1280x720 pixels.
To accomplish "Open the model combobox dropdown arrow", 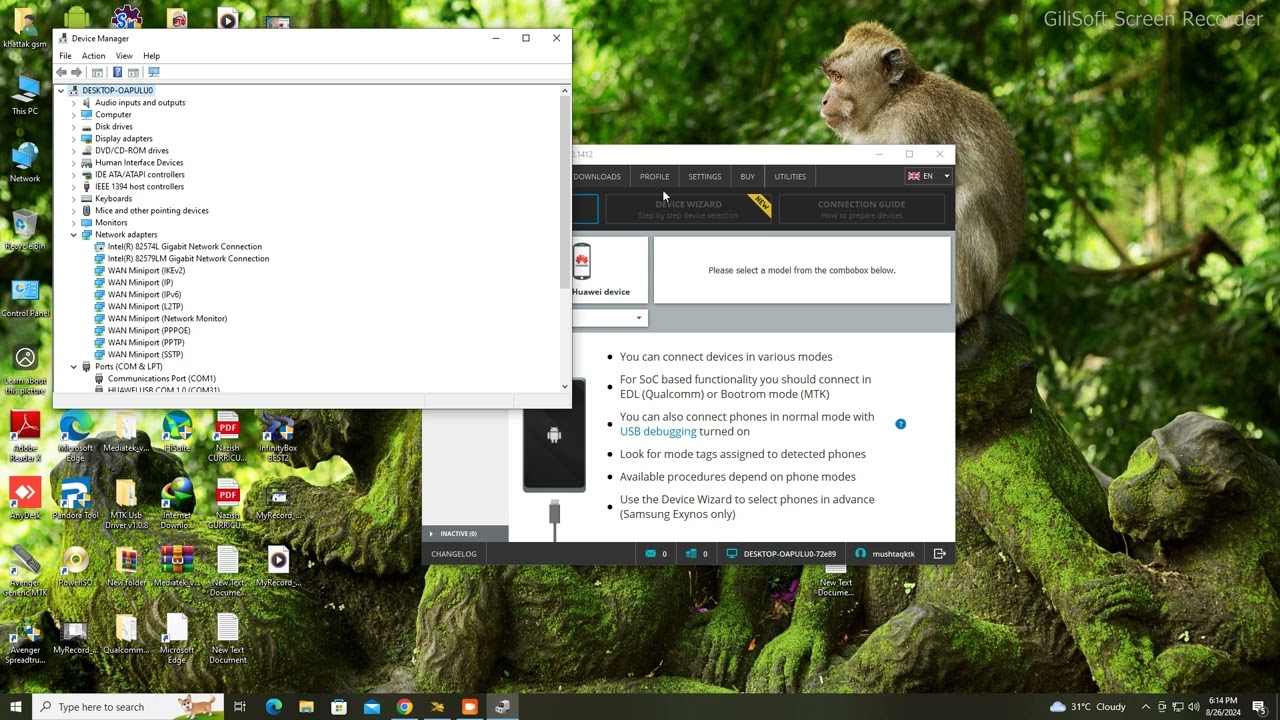I will coord(638,318).
